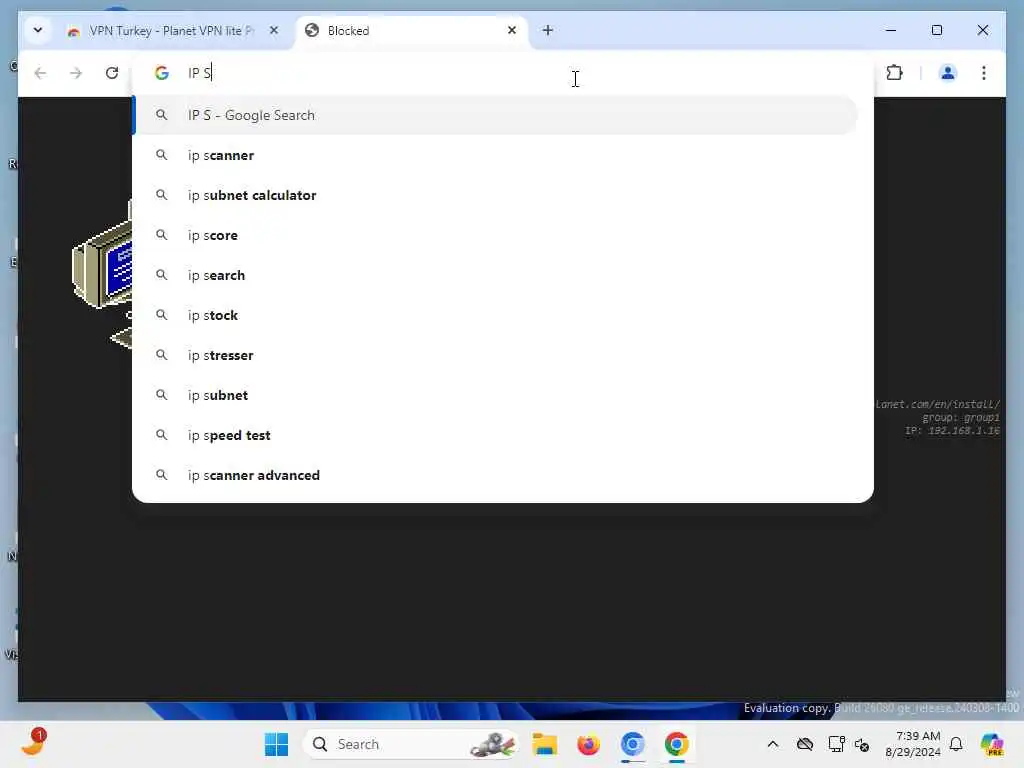Open the Chromium icon in taskbar

coord(632,744)
